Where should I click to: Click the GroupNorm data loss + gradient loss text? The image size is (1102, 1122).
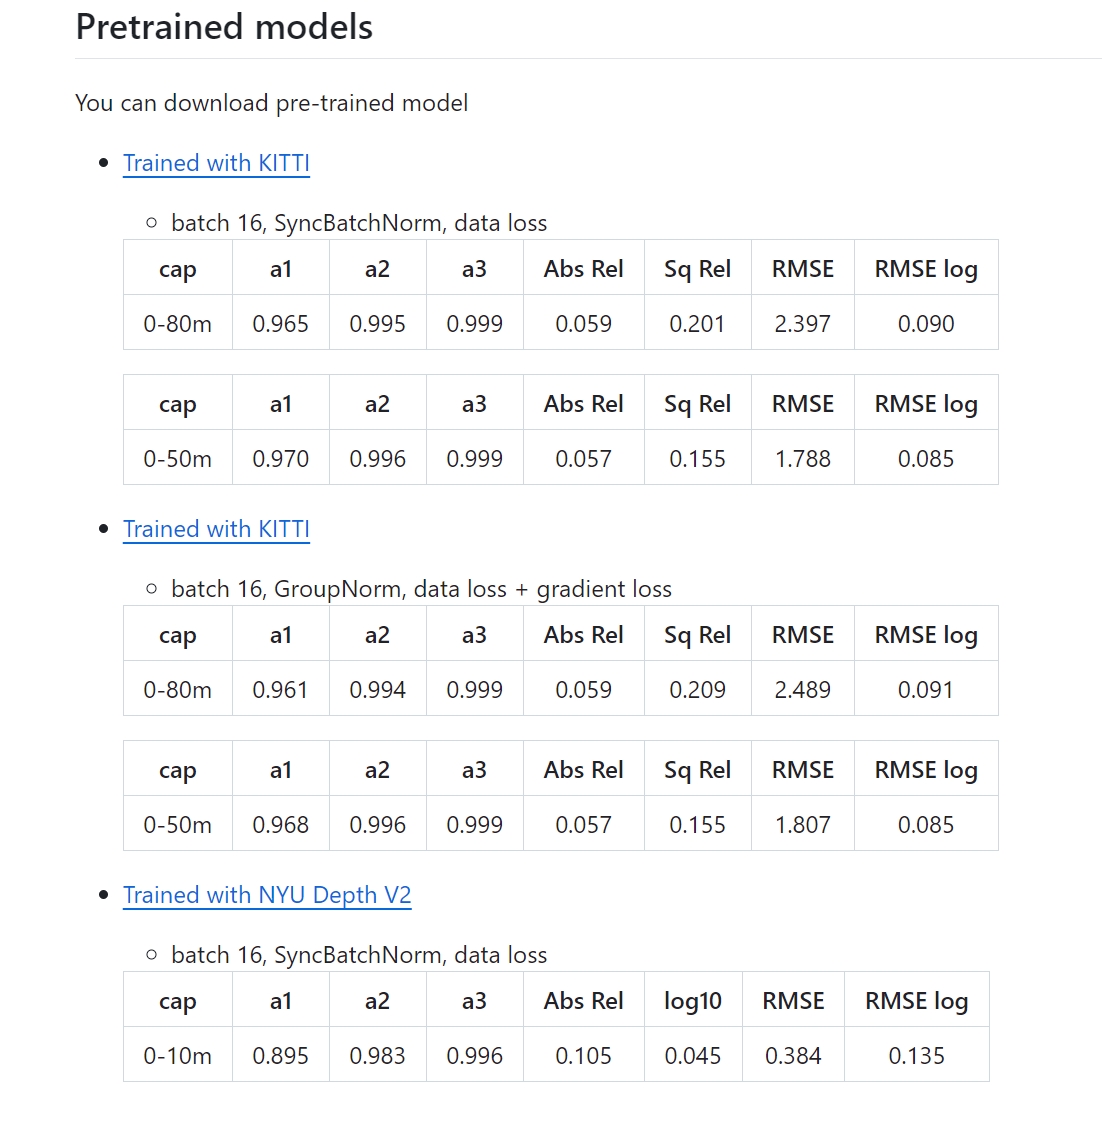(x=421, y=589)
